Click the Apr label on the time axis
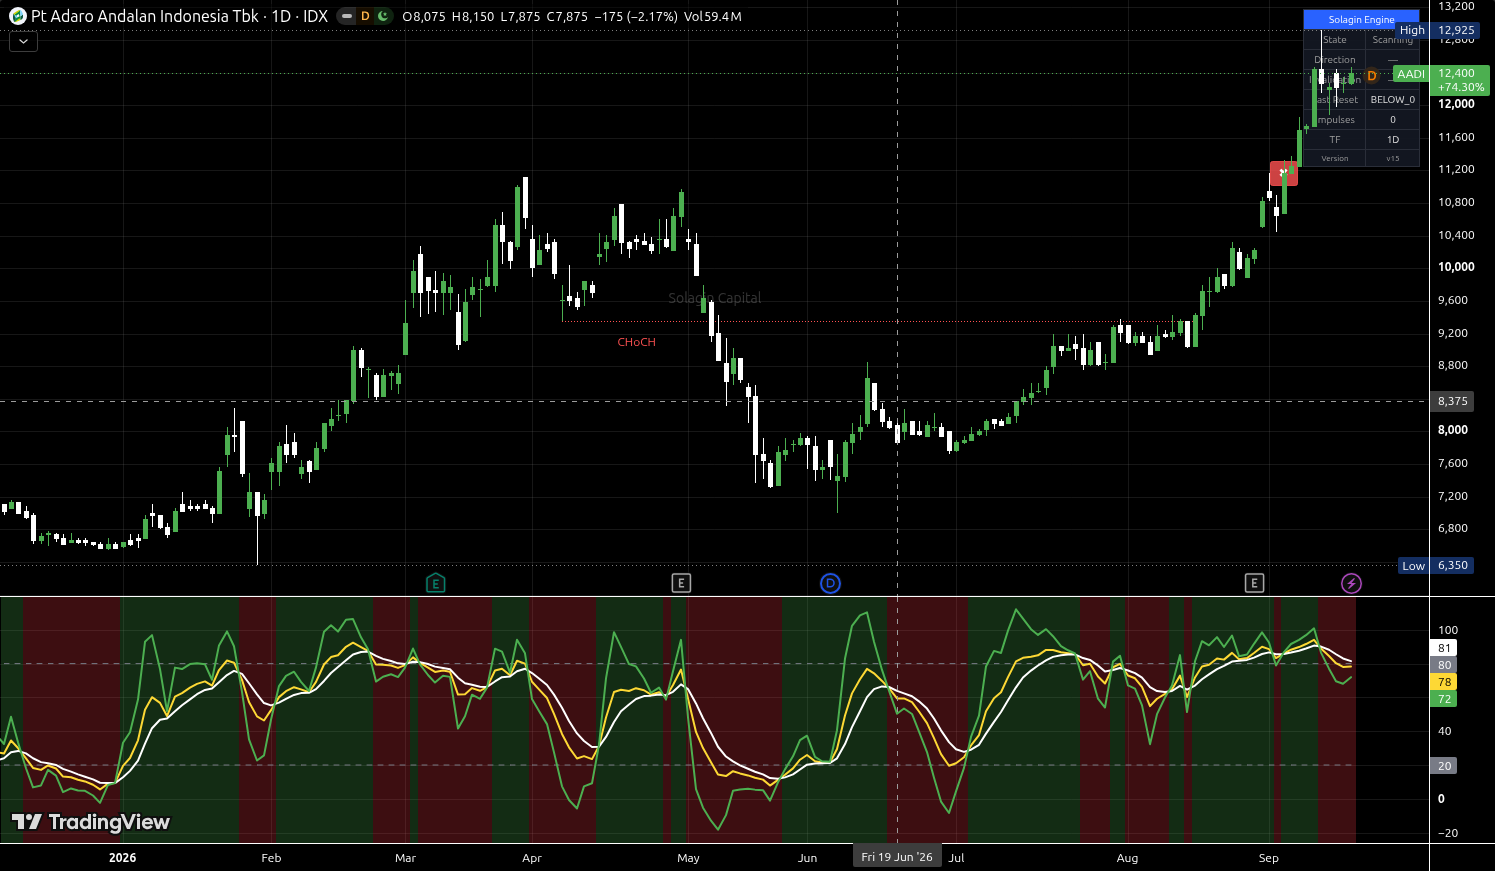The height and width of the screenshot is (871, 1495). pos(531,858)
